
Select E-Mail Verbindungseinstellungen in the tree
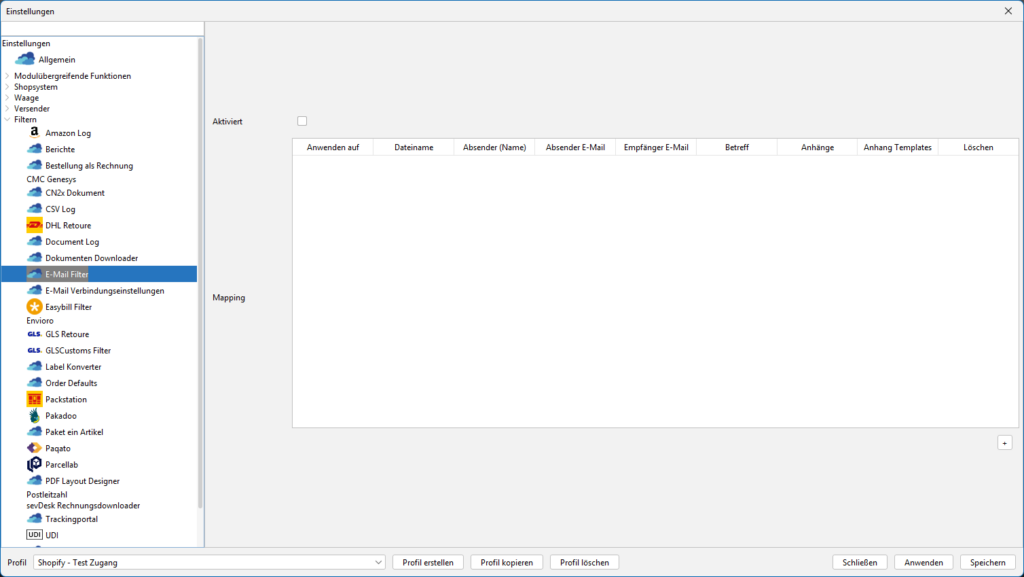pyautogui.click(x=104, y=291)
